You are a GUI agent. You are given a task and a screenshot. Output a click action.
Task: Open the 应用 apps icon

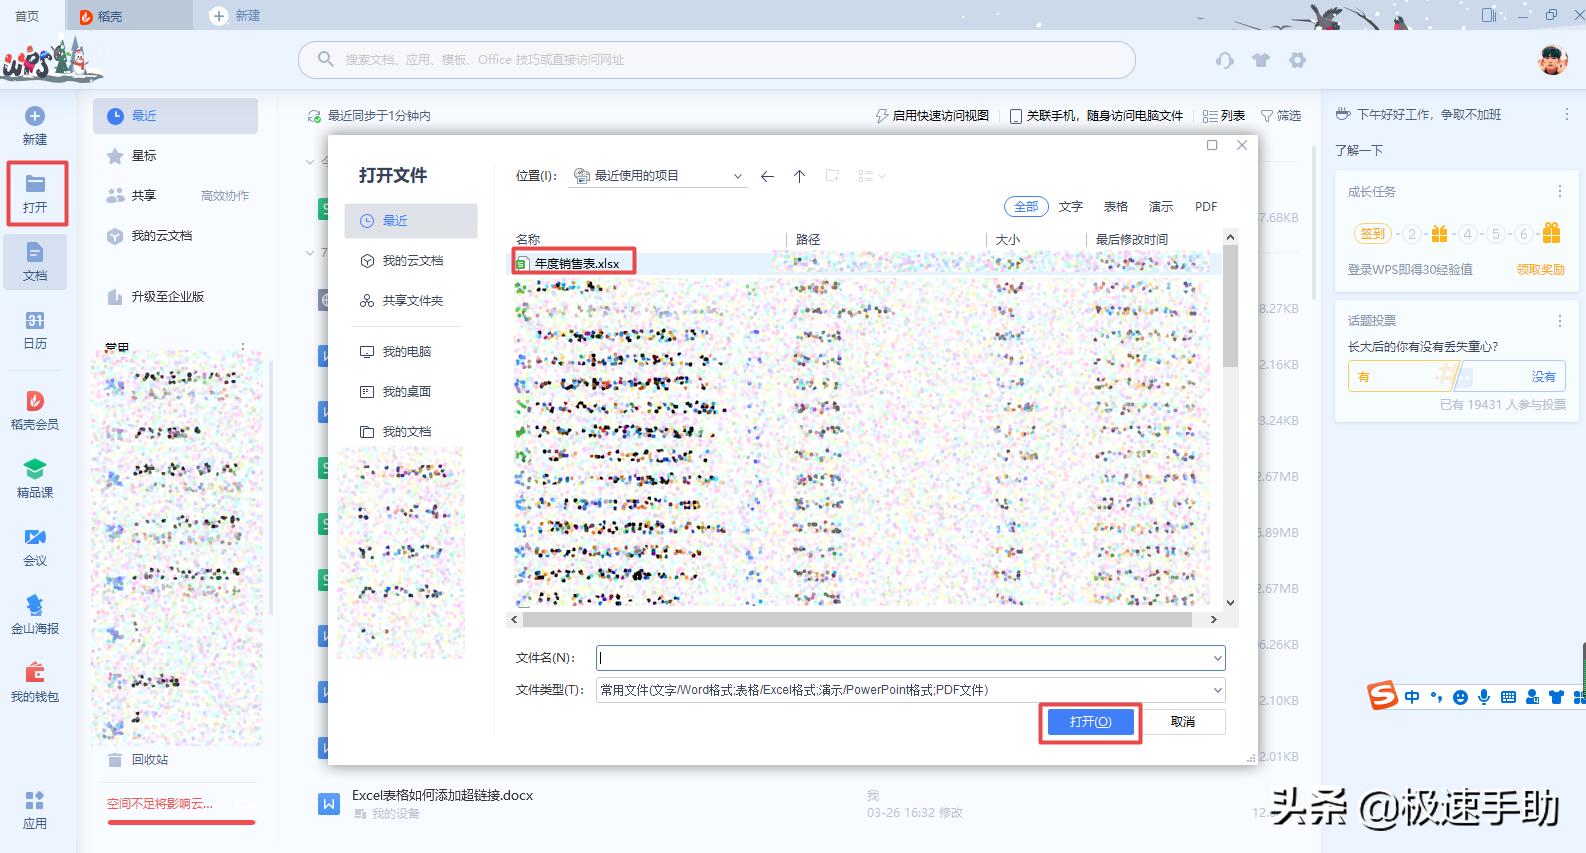point(35,810)
